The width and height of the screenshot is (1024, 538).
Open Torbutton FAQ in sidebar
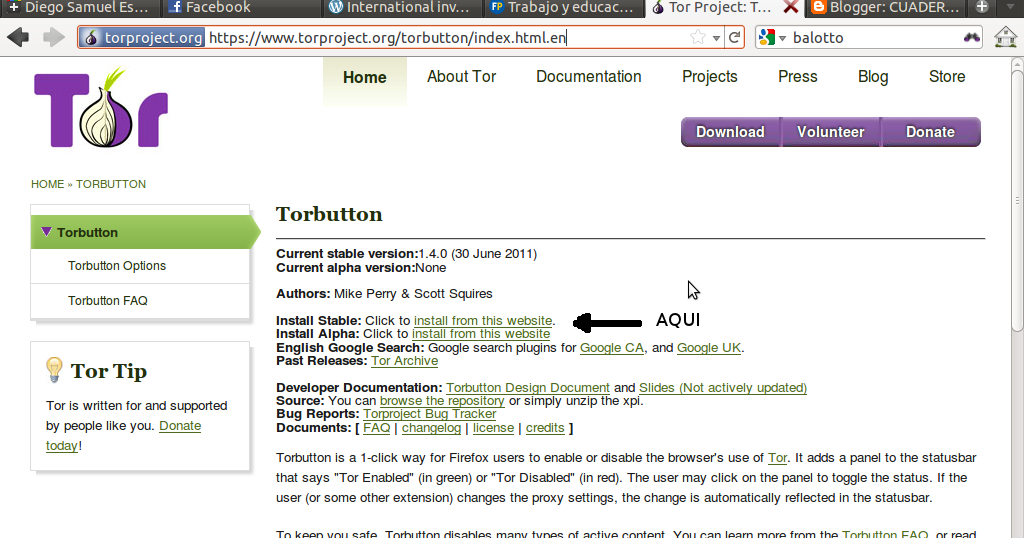108,300
